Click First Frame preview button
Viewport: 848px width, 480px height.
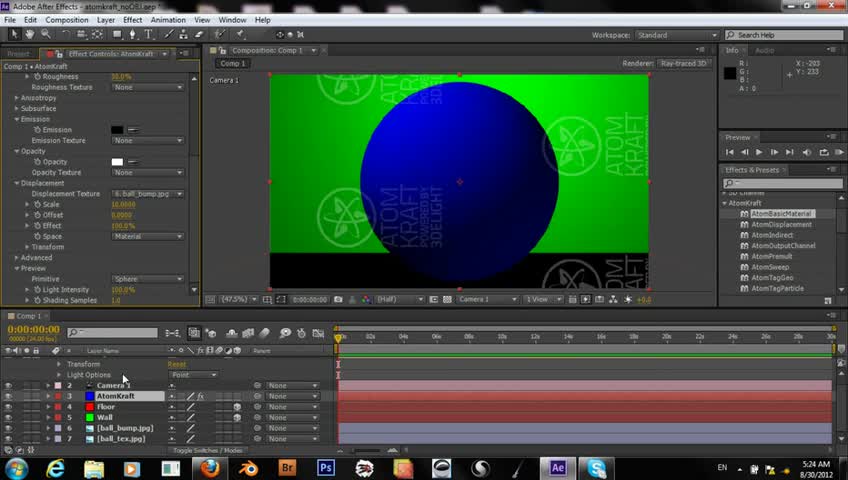[x=730, y=152]
